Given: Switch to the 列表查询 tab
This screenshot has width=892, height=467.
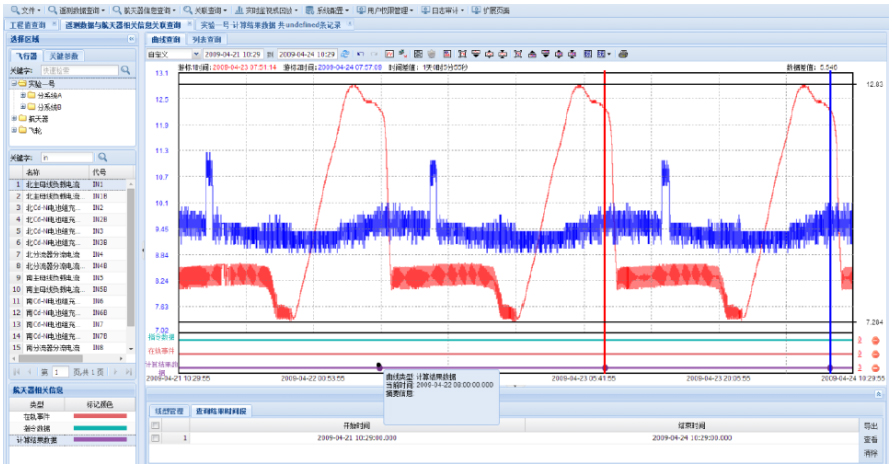Looking at the screenshot, I should point(205,39).
